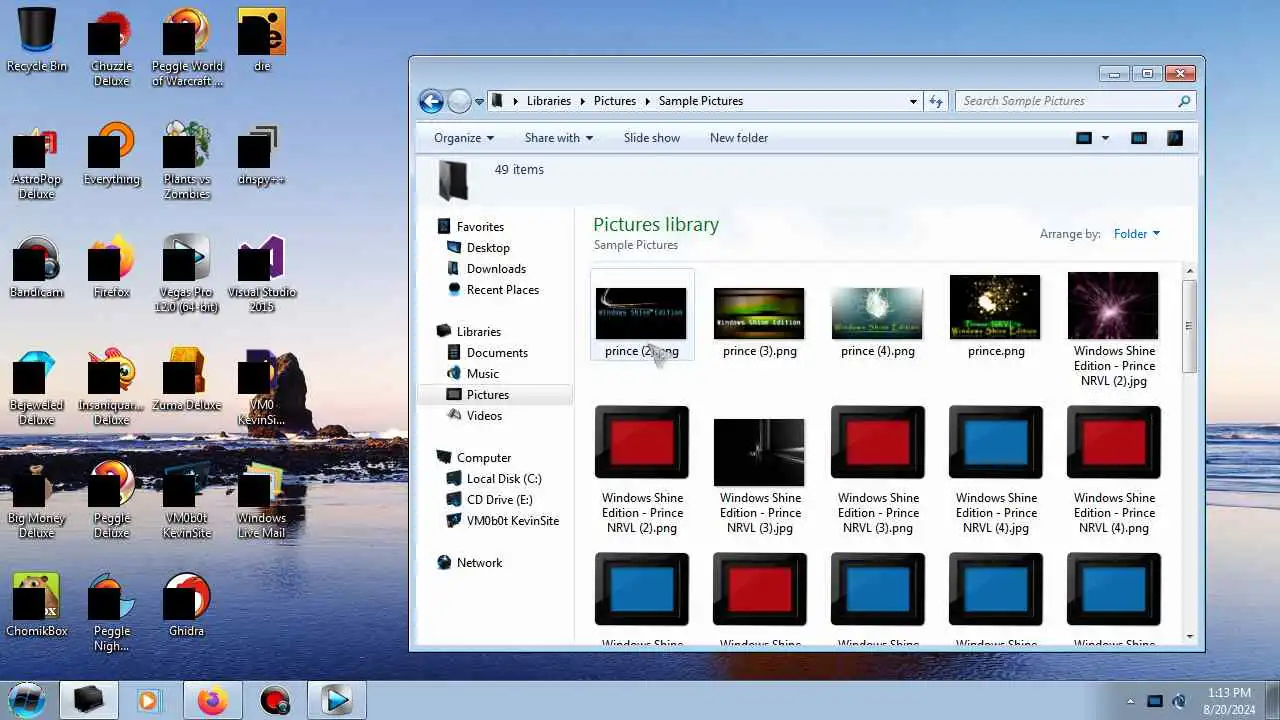Show hidden icons in the system tray

pos(1131,701)
